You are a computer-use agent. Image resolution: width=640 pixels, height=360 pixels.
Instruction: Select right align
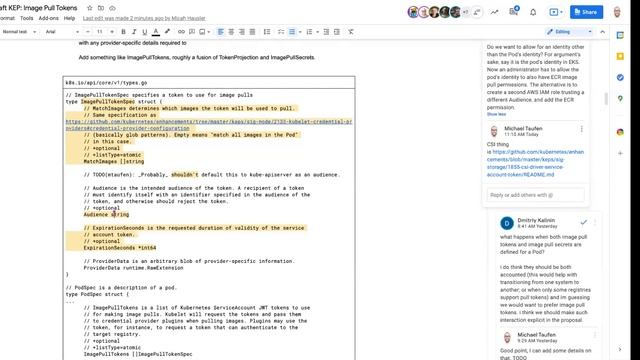(x=242, y=32)
